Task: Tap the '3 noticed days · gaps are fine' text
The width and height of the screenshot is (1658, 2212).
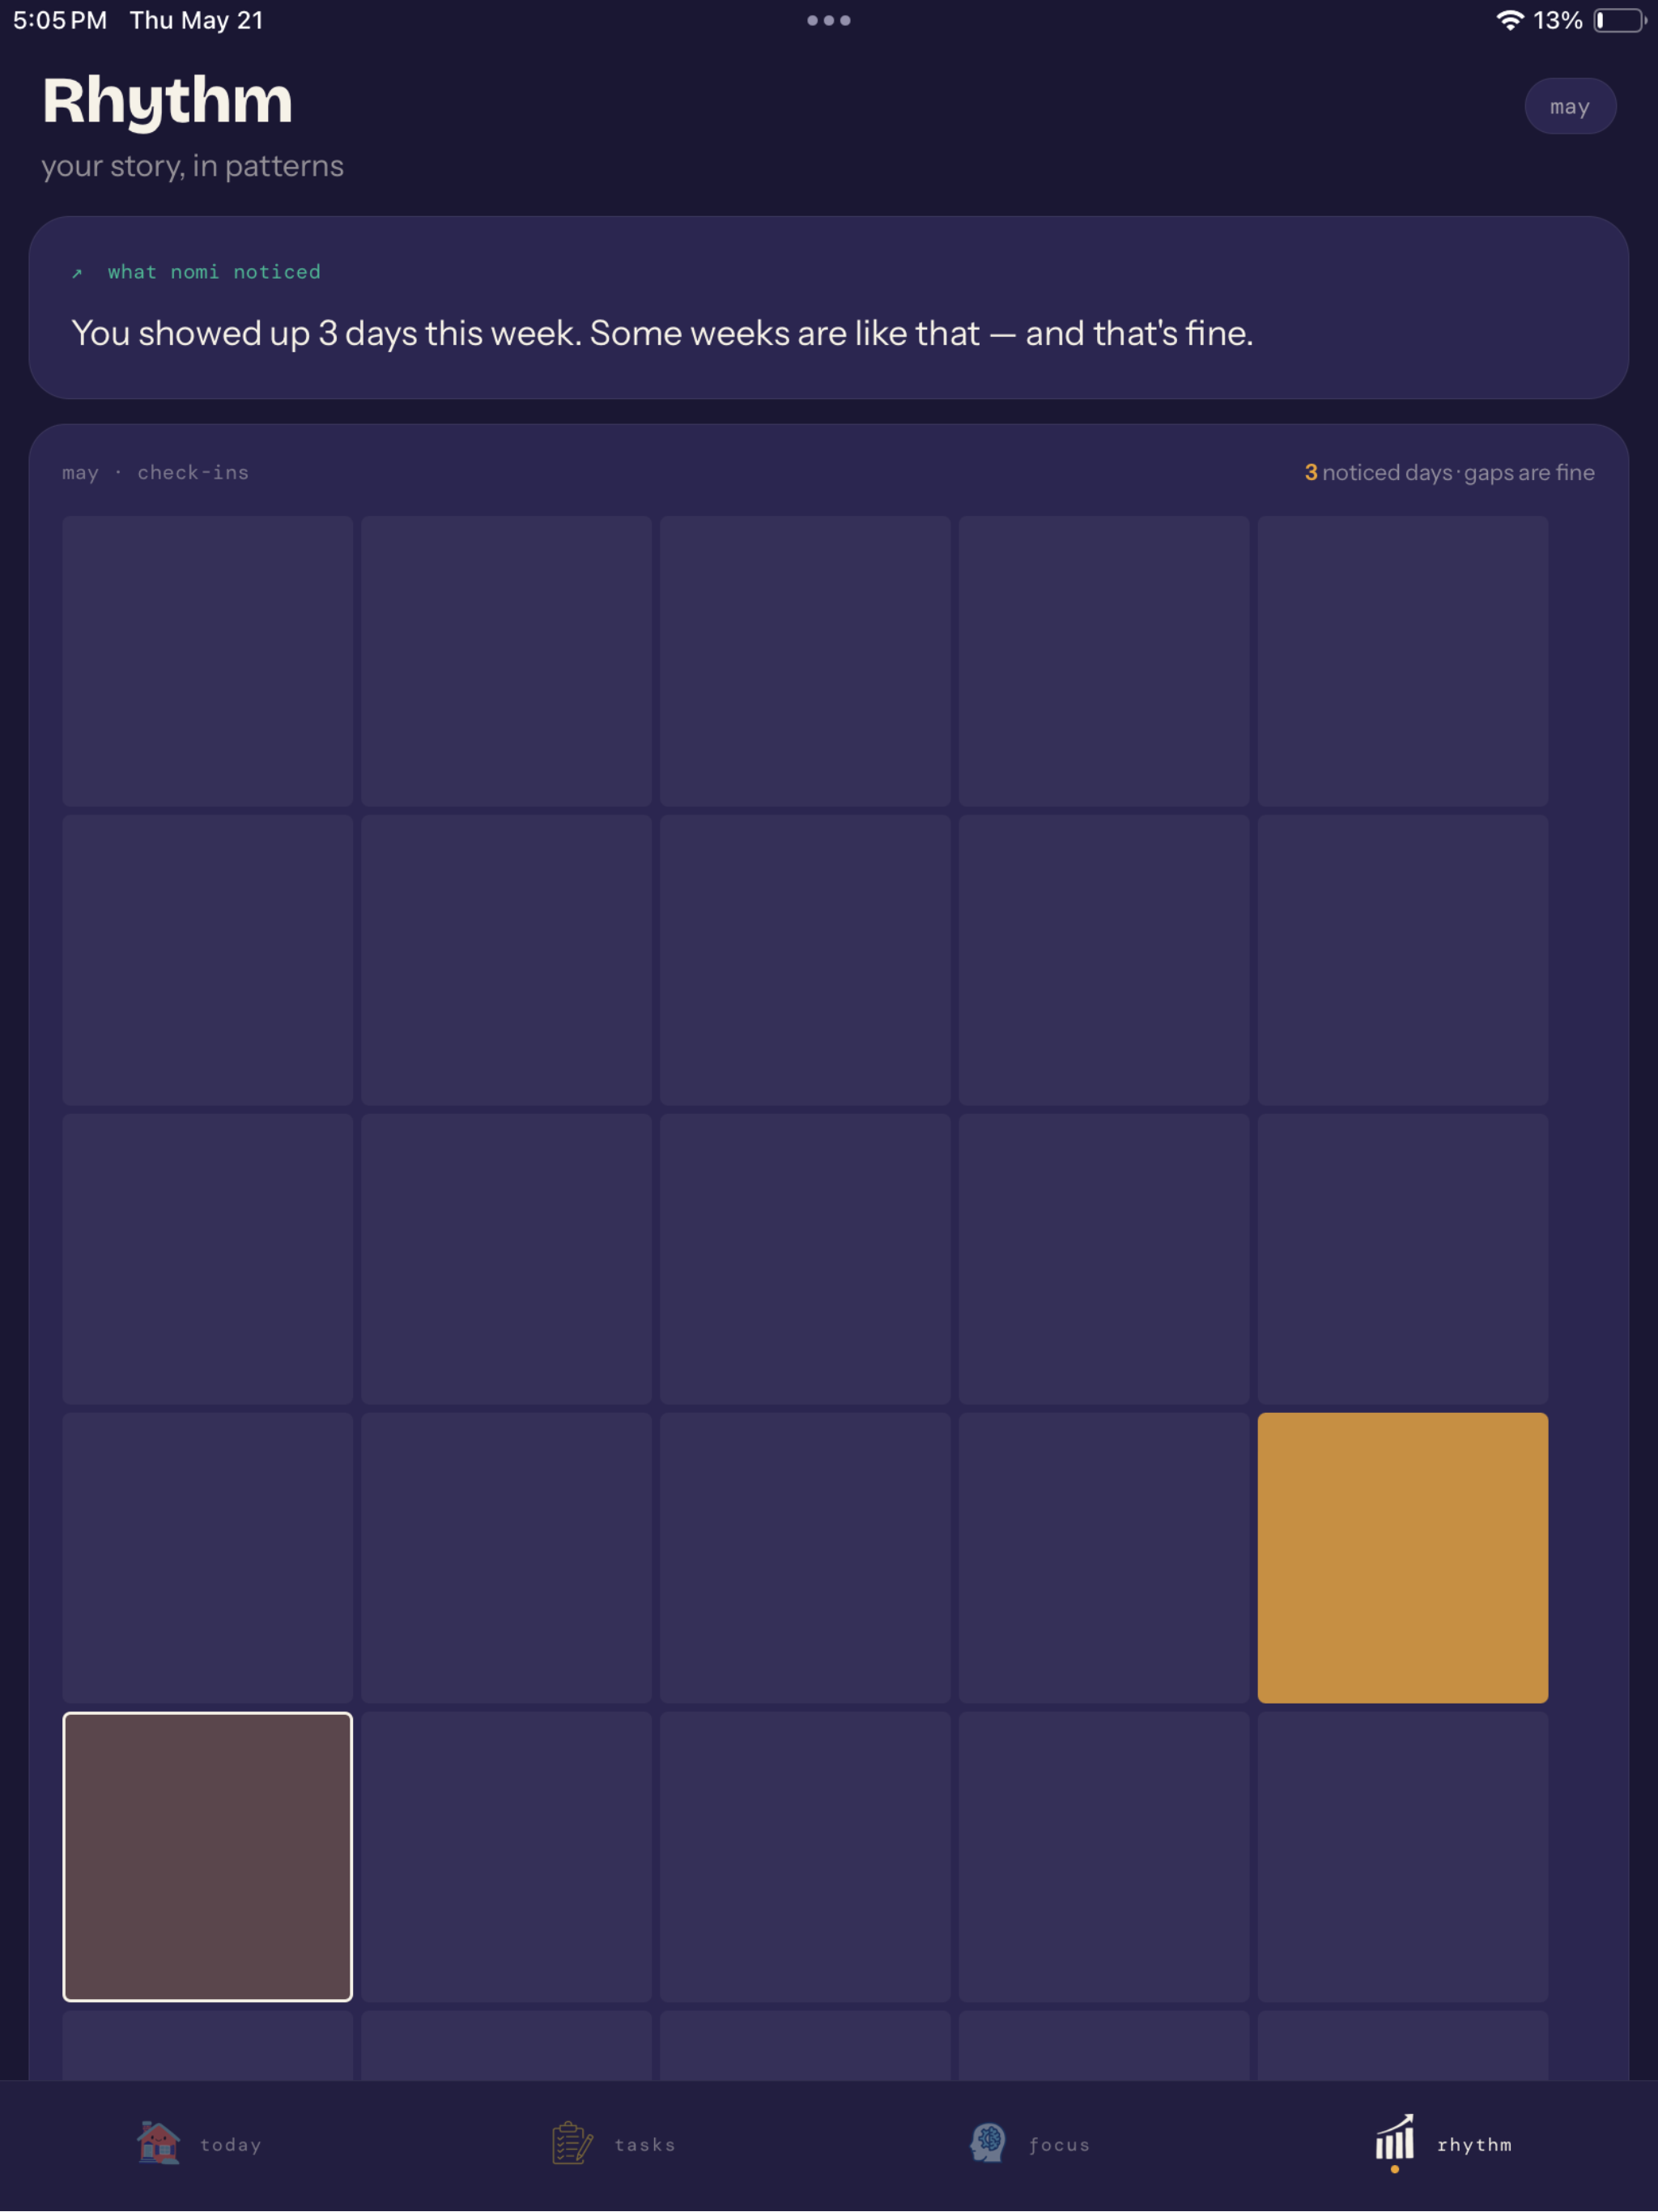Action: click(1449, 472)
